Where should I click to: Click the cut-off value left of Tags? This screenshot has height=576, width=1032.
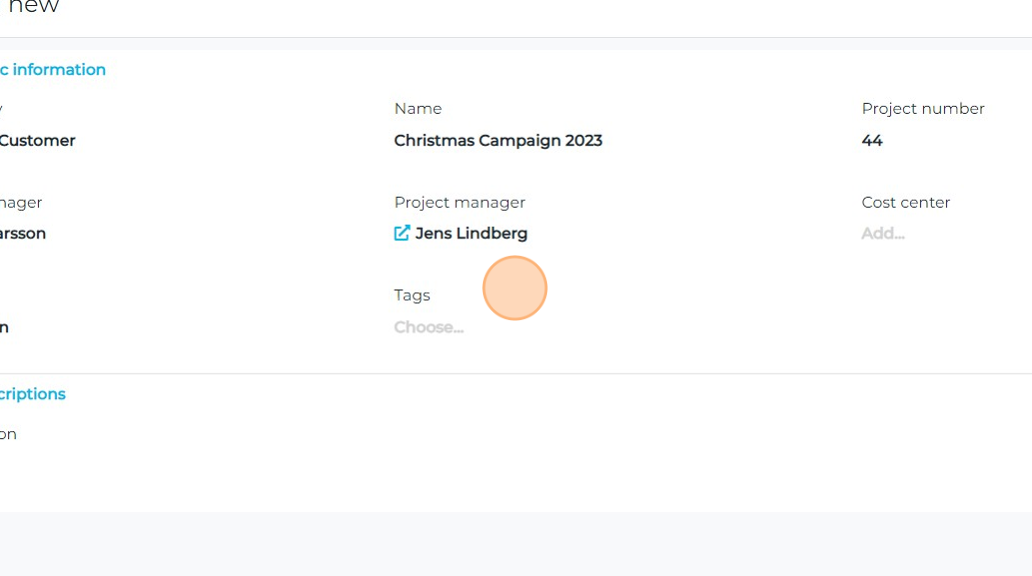point(4,327)
